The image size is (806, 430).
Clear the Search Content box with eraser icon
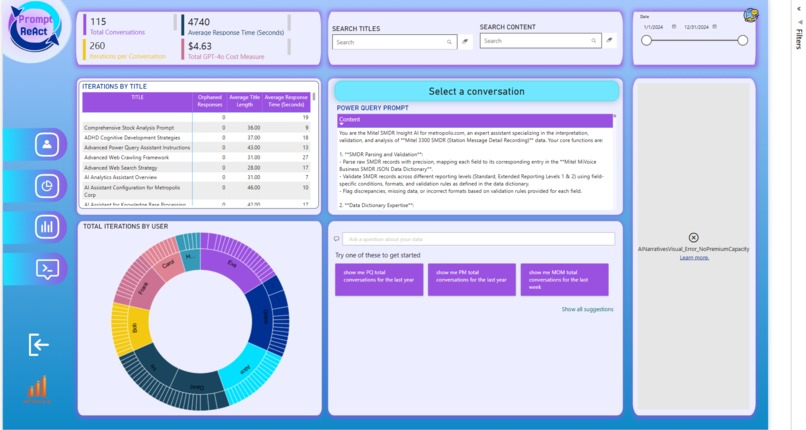pos(610,40)
